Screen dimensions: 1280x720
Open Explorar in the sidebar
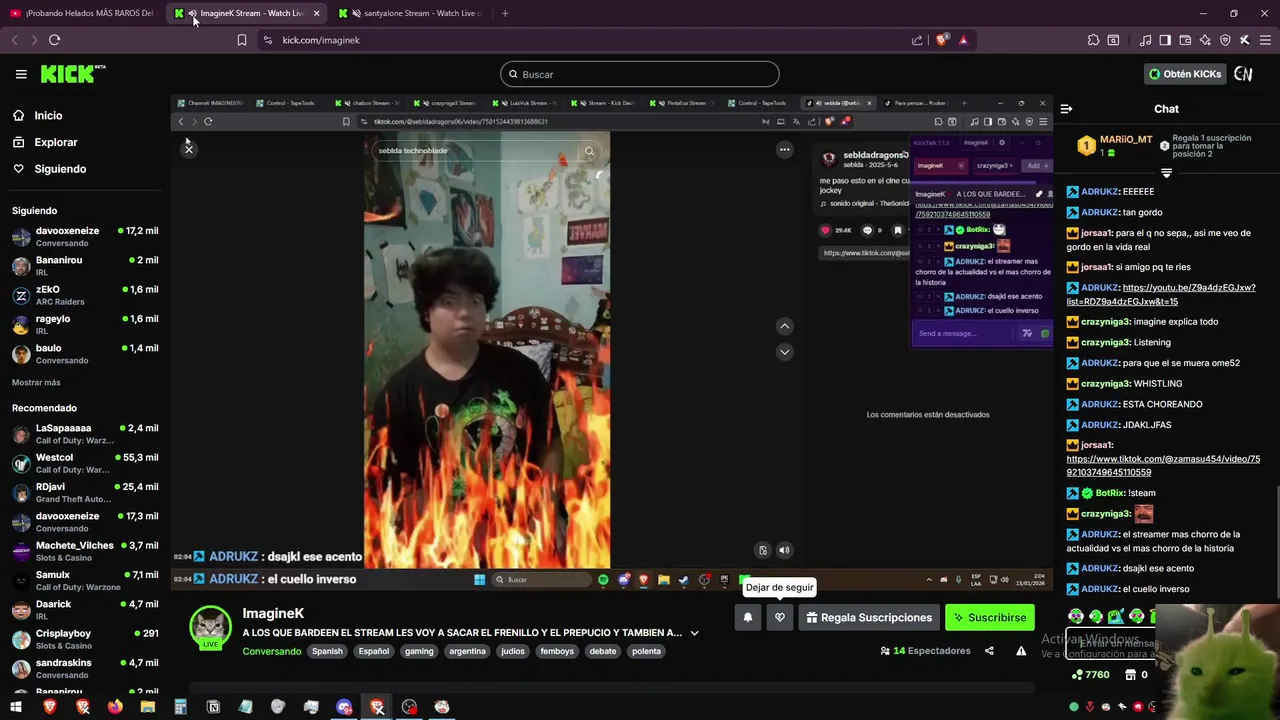pyautogui.click(x=55, y=142)
